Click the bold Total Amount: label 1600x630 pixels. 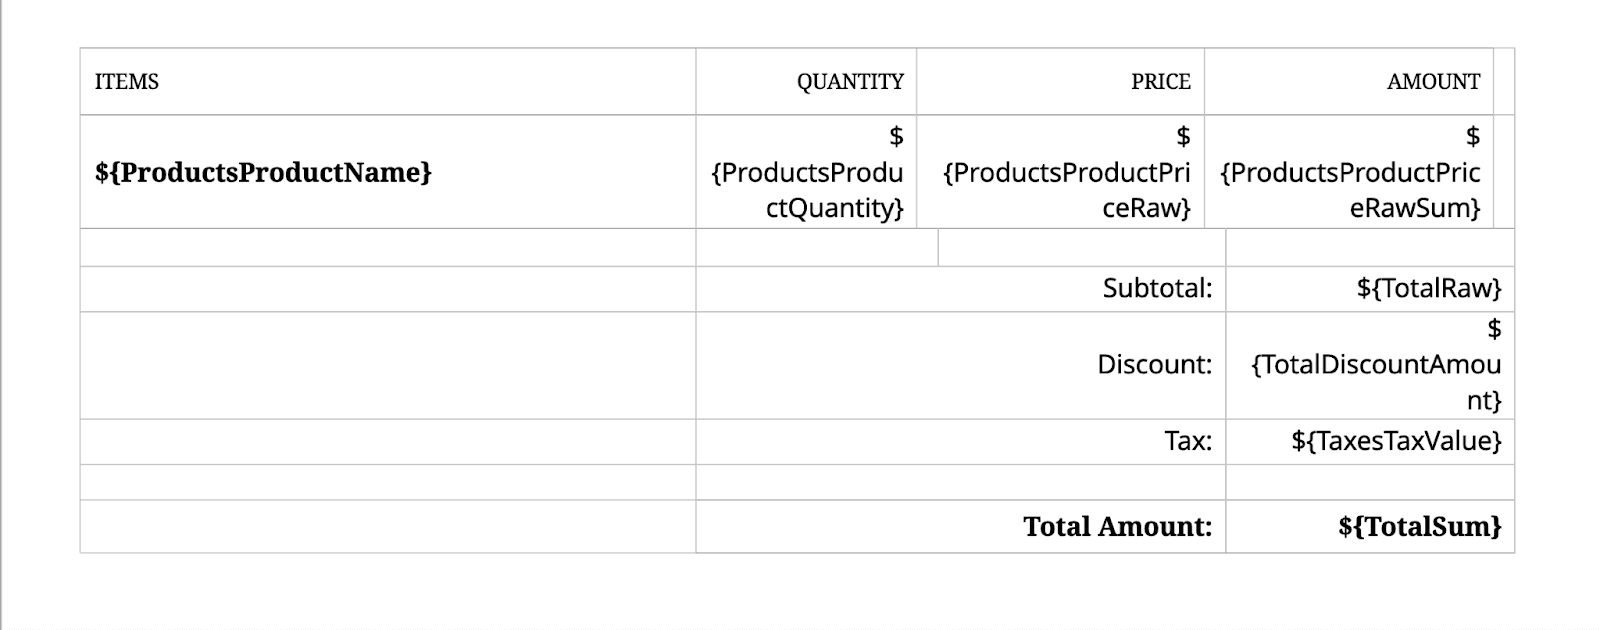point(1117,527)
